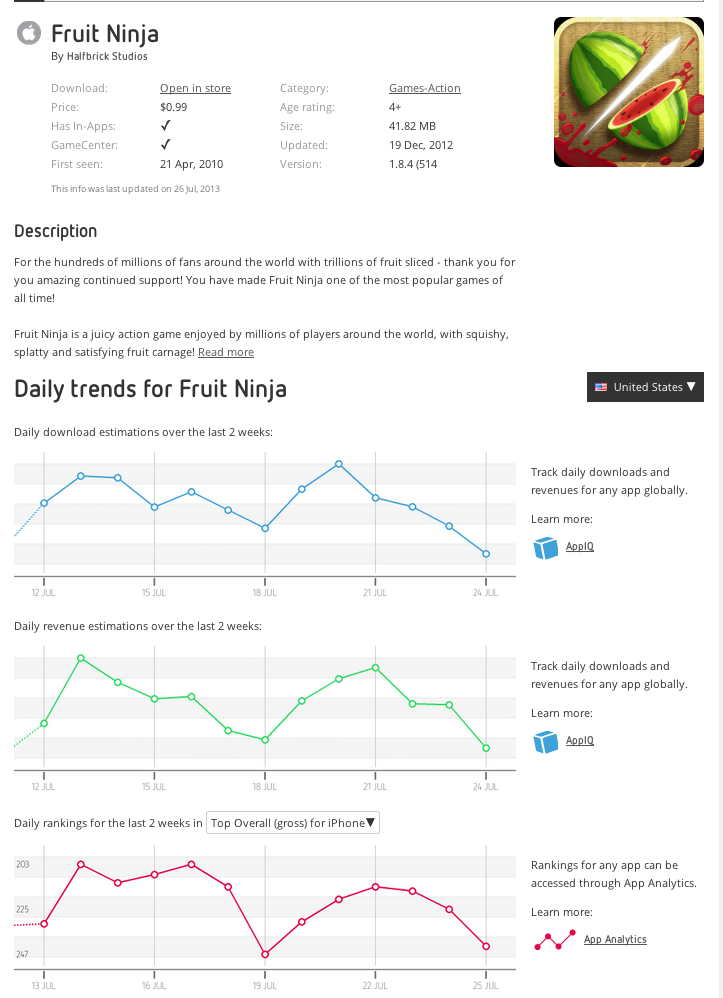Open the AppIQ link beside revenue chart
This screenshot has width=723, height=998.
point(580,741)
